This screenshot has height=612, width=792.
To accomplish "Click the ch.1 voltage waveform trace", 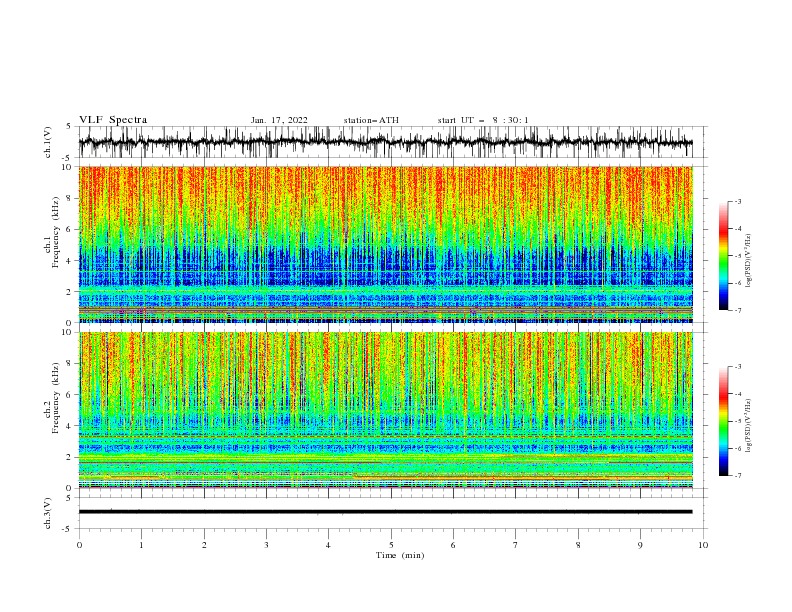I will [385, 142].
